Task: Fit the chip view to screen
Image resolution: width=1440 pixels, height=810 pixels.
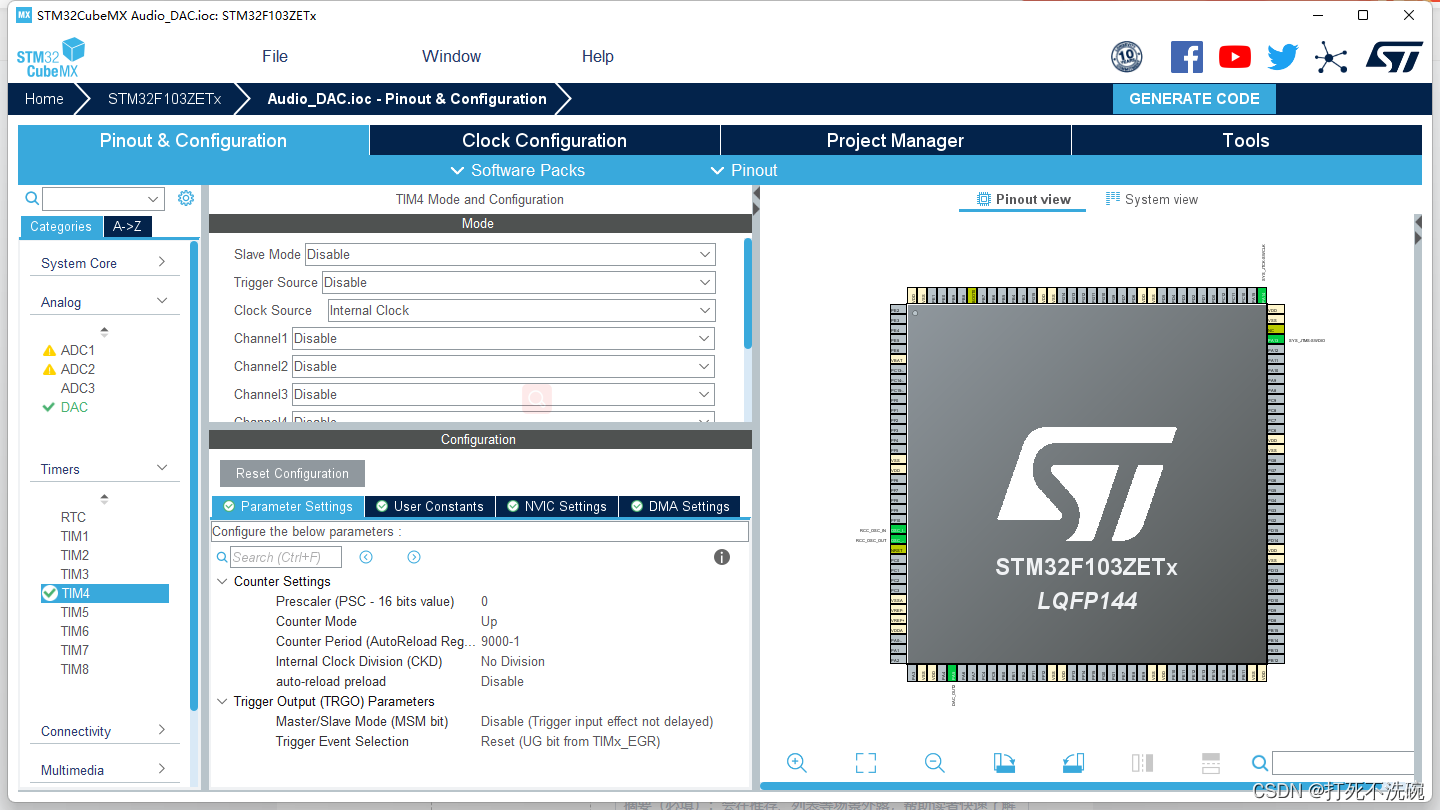Action: tap(866, 763)
